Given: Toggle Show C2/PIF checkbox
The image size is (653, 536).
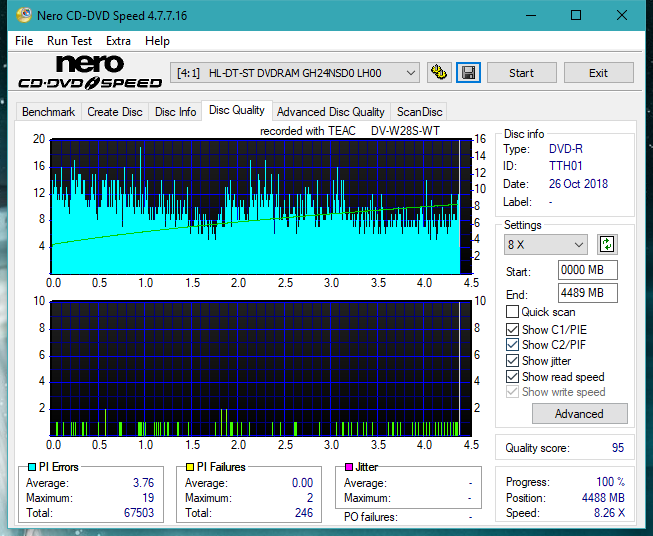Looking at the screenshot, I should 512,345.
